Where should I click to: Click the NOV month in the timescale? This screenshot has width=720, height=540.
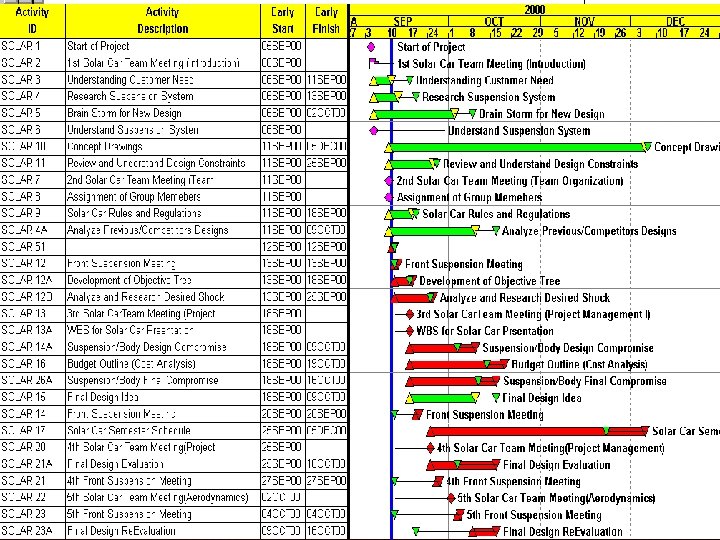(x=585, y=21)
